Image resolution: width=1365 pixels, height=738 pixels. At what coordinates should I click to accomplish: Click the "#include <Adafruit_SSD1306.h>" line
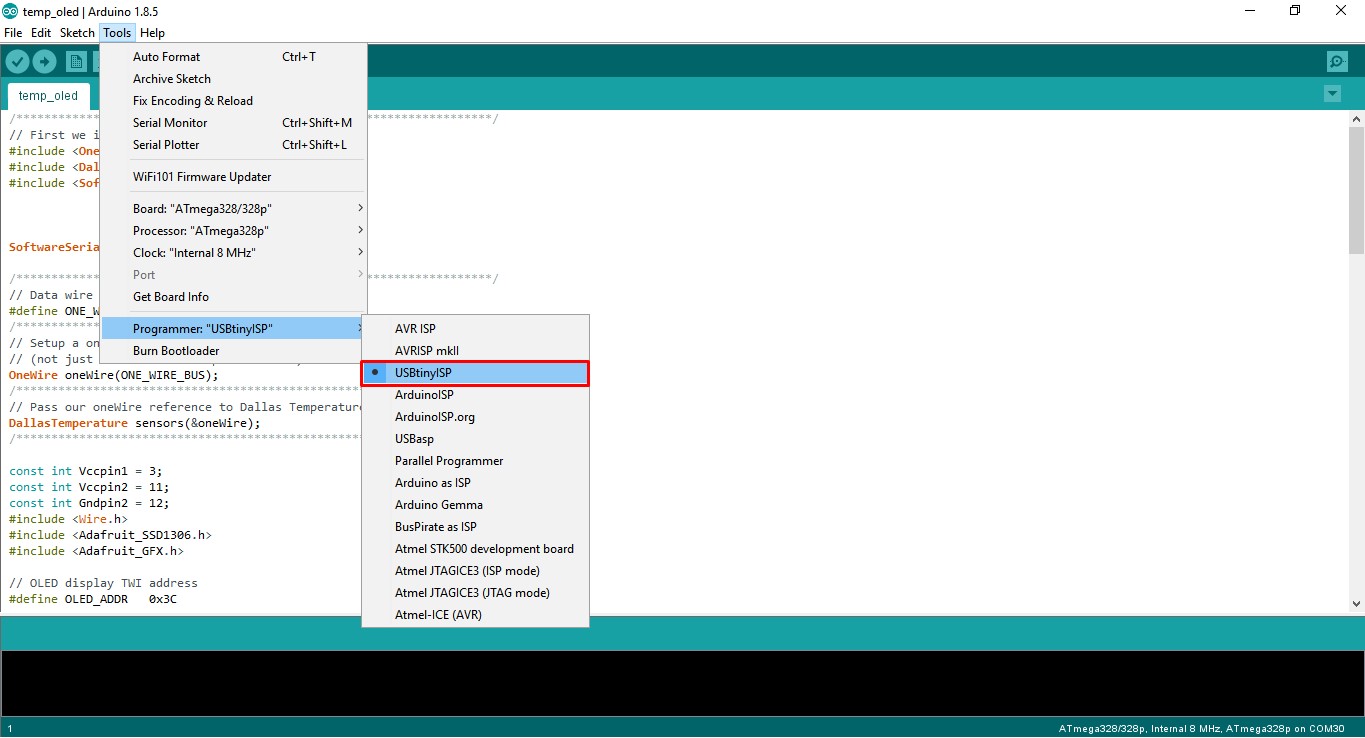(x=110, y=535)
